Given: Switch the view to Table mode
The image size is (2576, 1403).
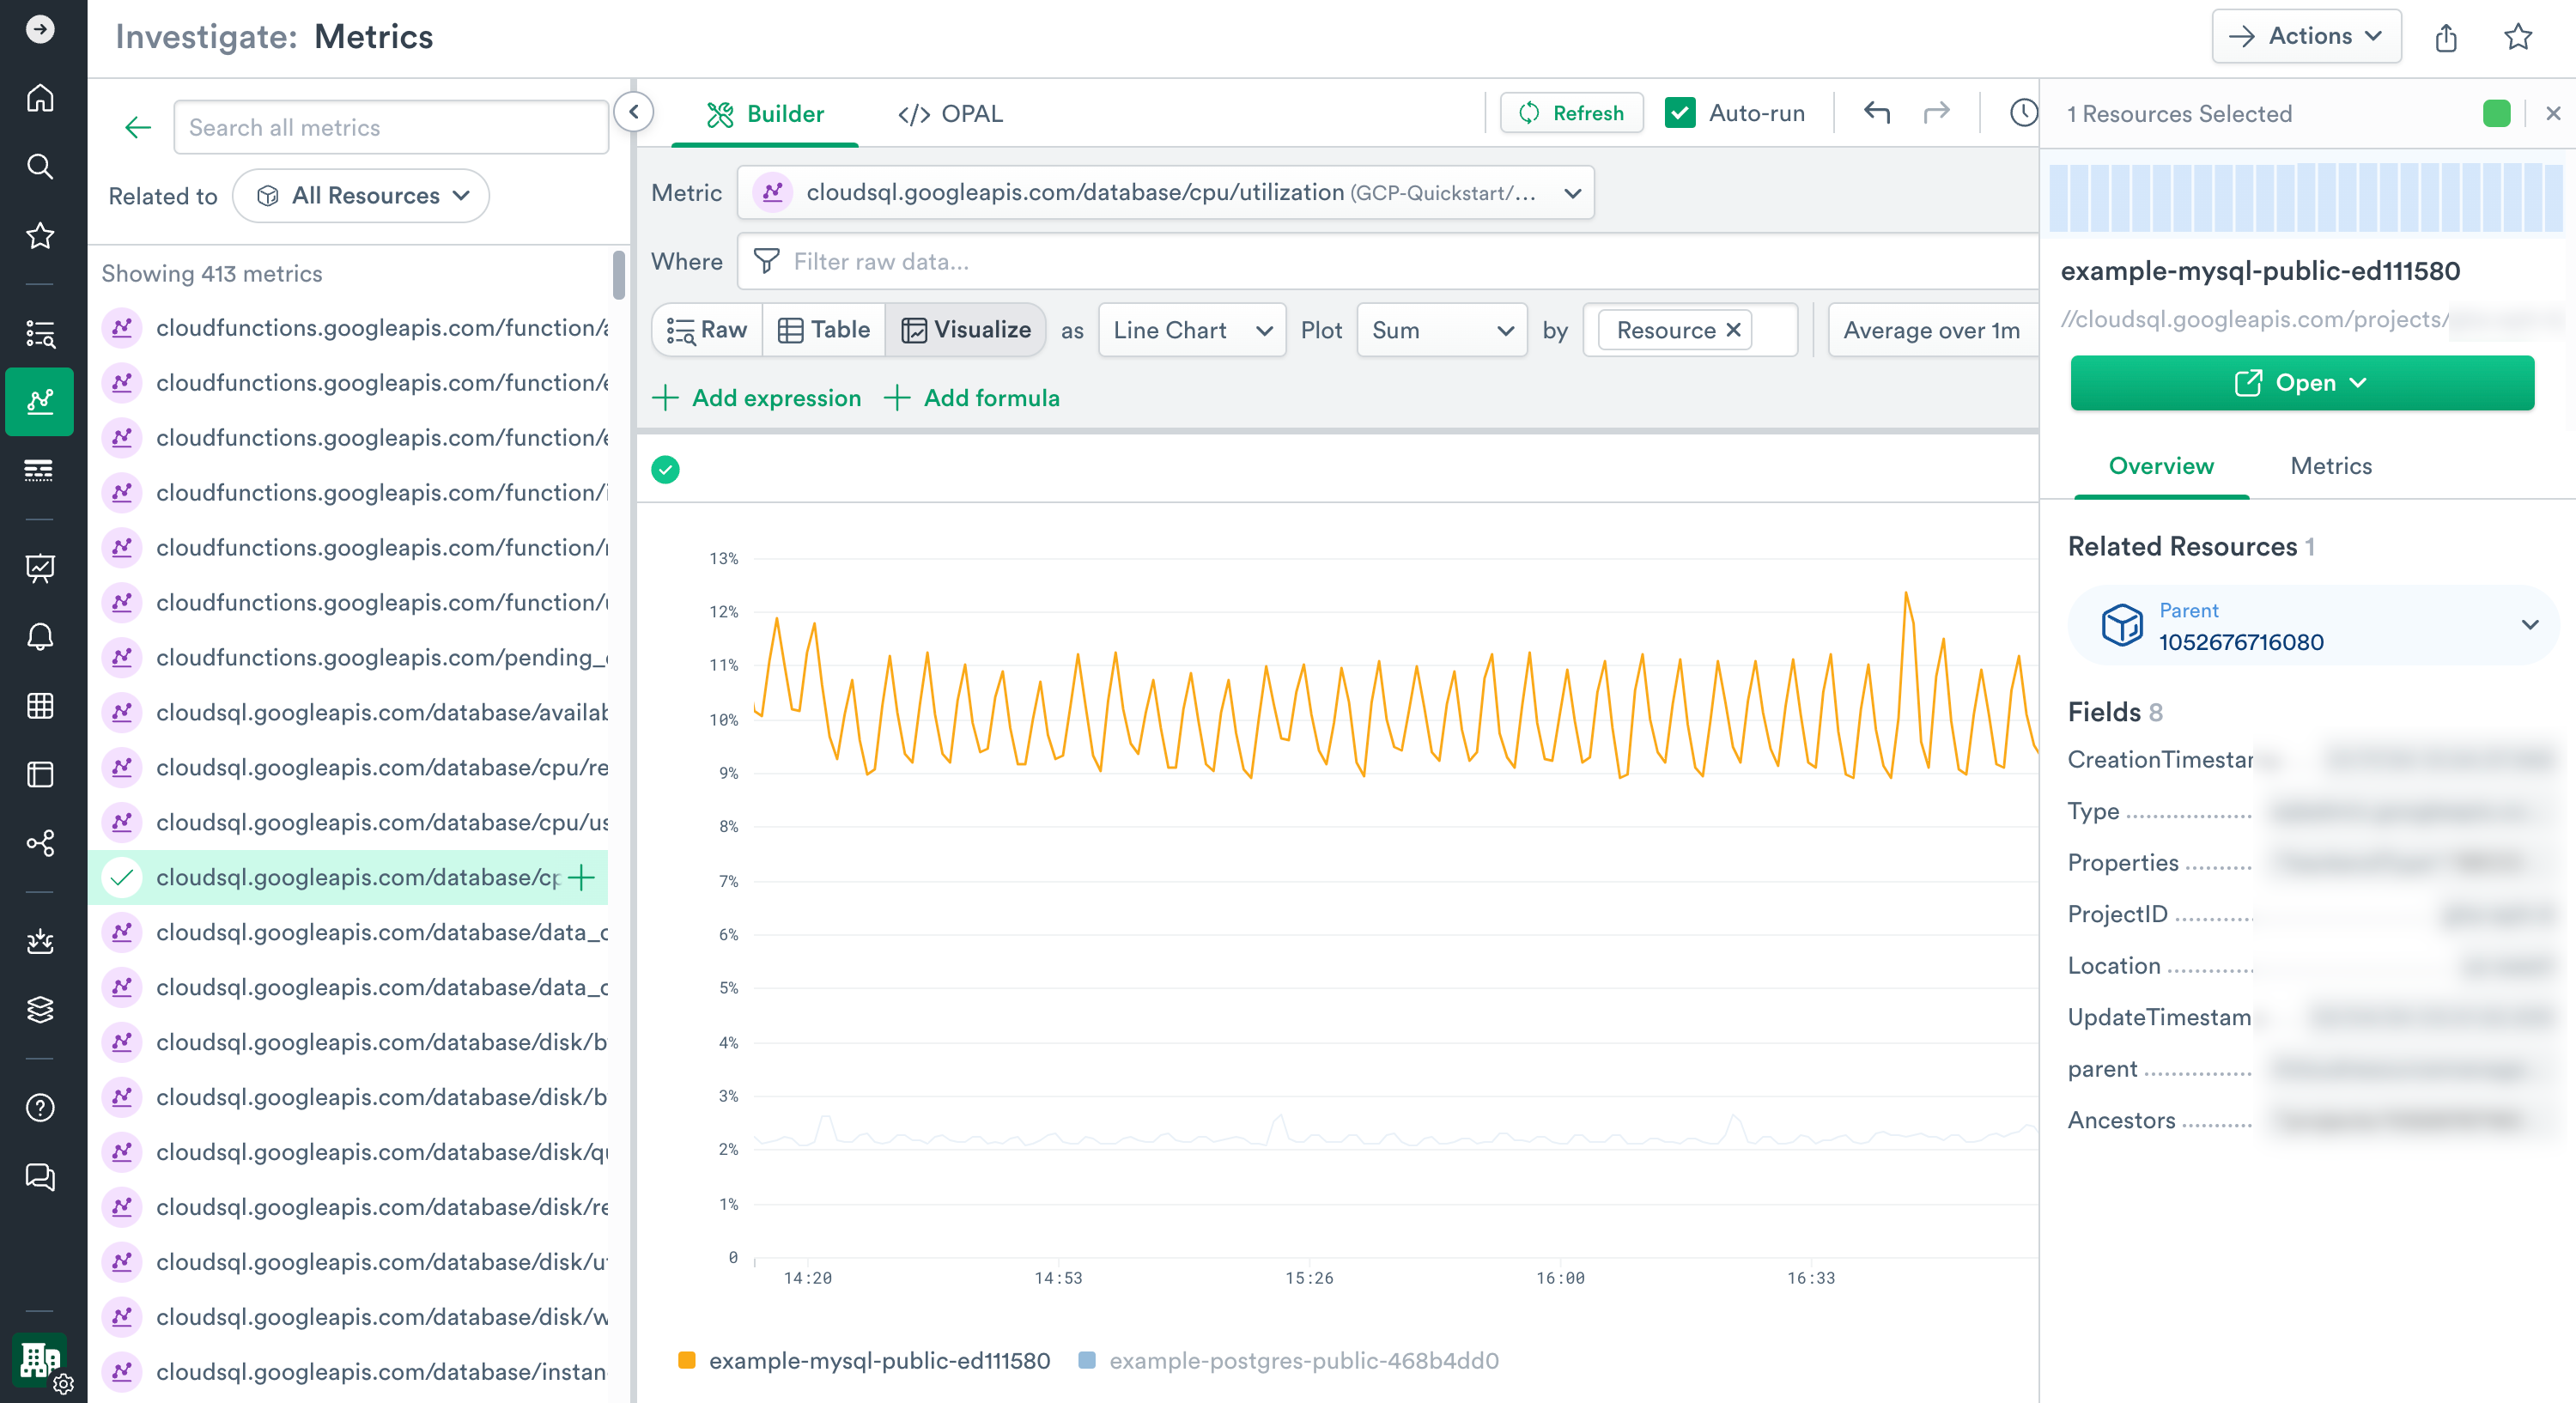Looking at the screenshot, I should (x=824, y=330).
